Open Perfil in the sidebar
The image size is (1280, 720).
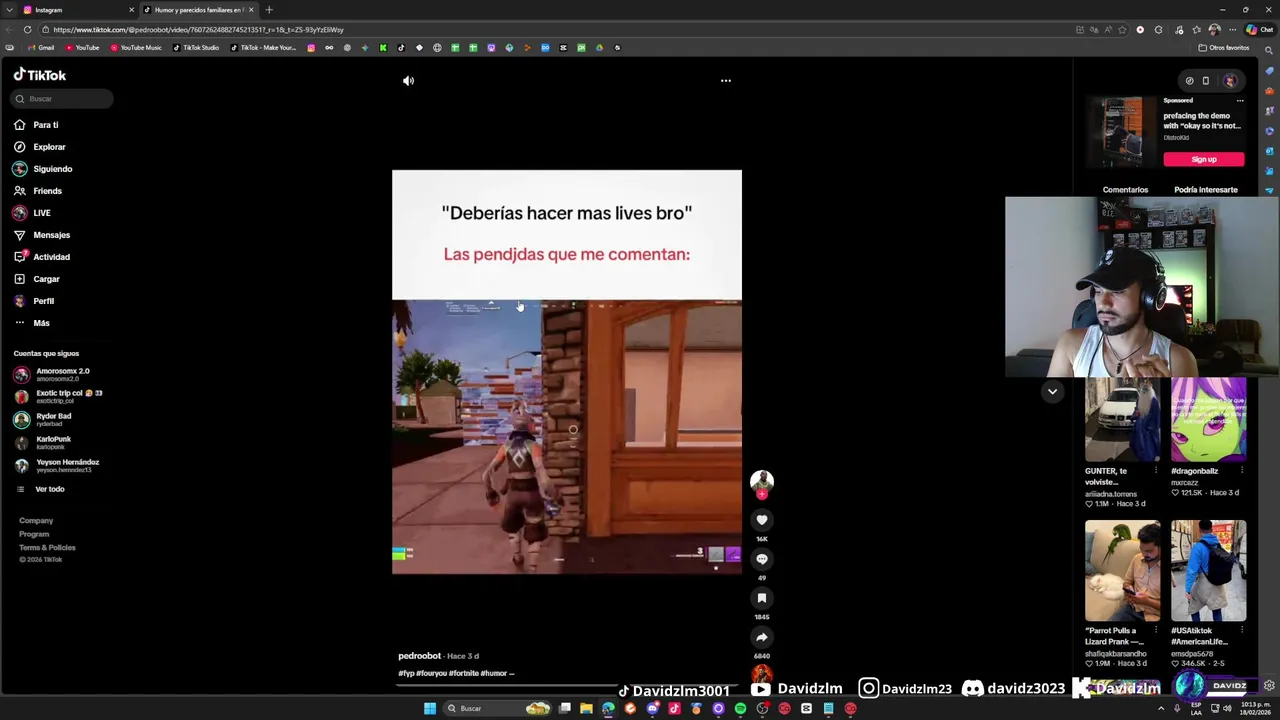click(x=43, y=301)
